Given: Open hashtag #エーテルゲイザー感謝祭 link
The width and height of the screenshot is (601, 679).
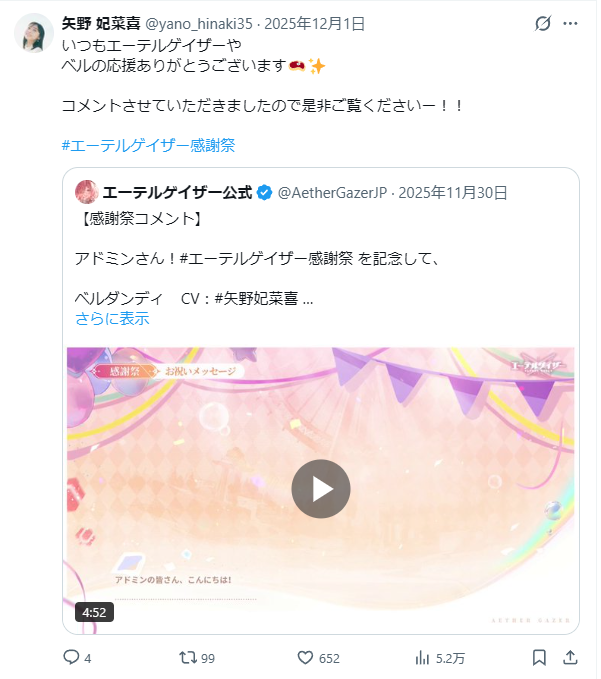Looking at the screenshot, I should 148,145.
